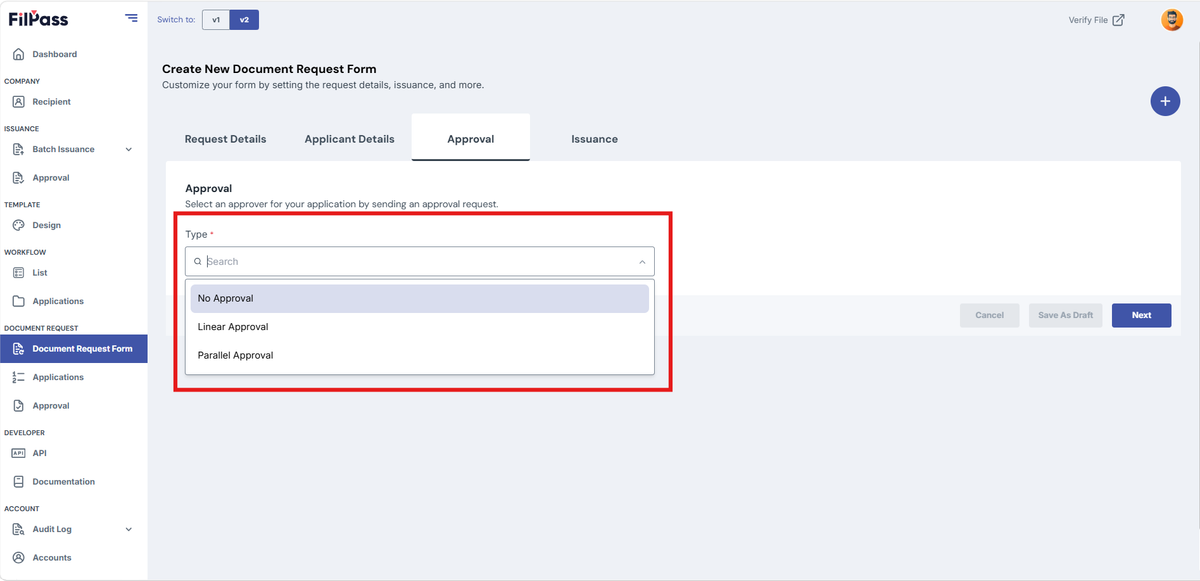Select No Approval option

click(x=420, y=298)
